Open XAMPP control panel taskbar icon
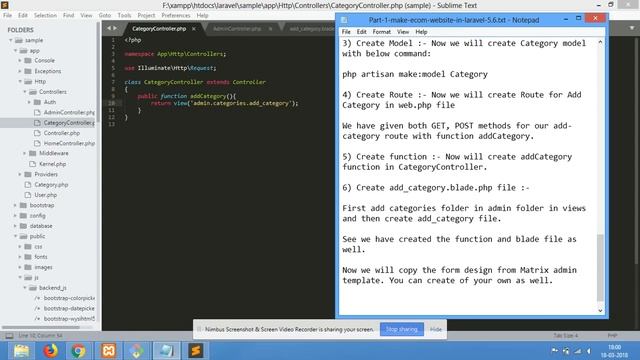 click(109, 351)
